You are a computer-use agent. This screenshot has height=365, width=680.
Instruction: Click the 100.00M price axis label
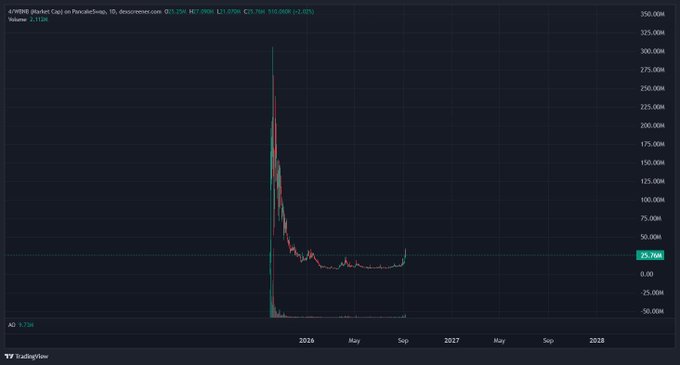pyautogui.click(x=652, y=200)
